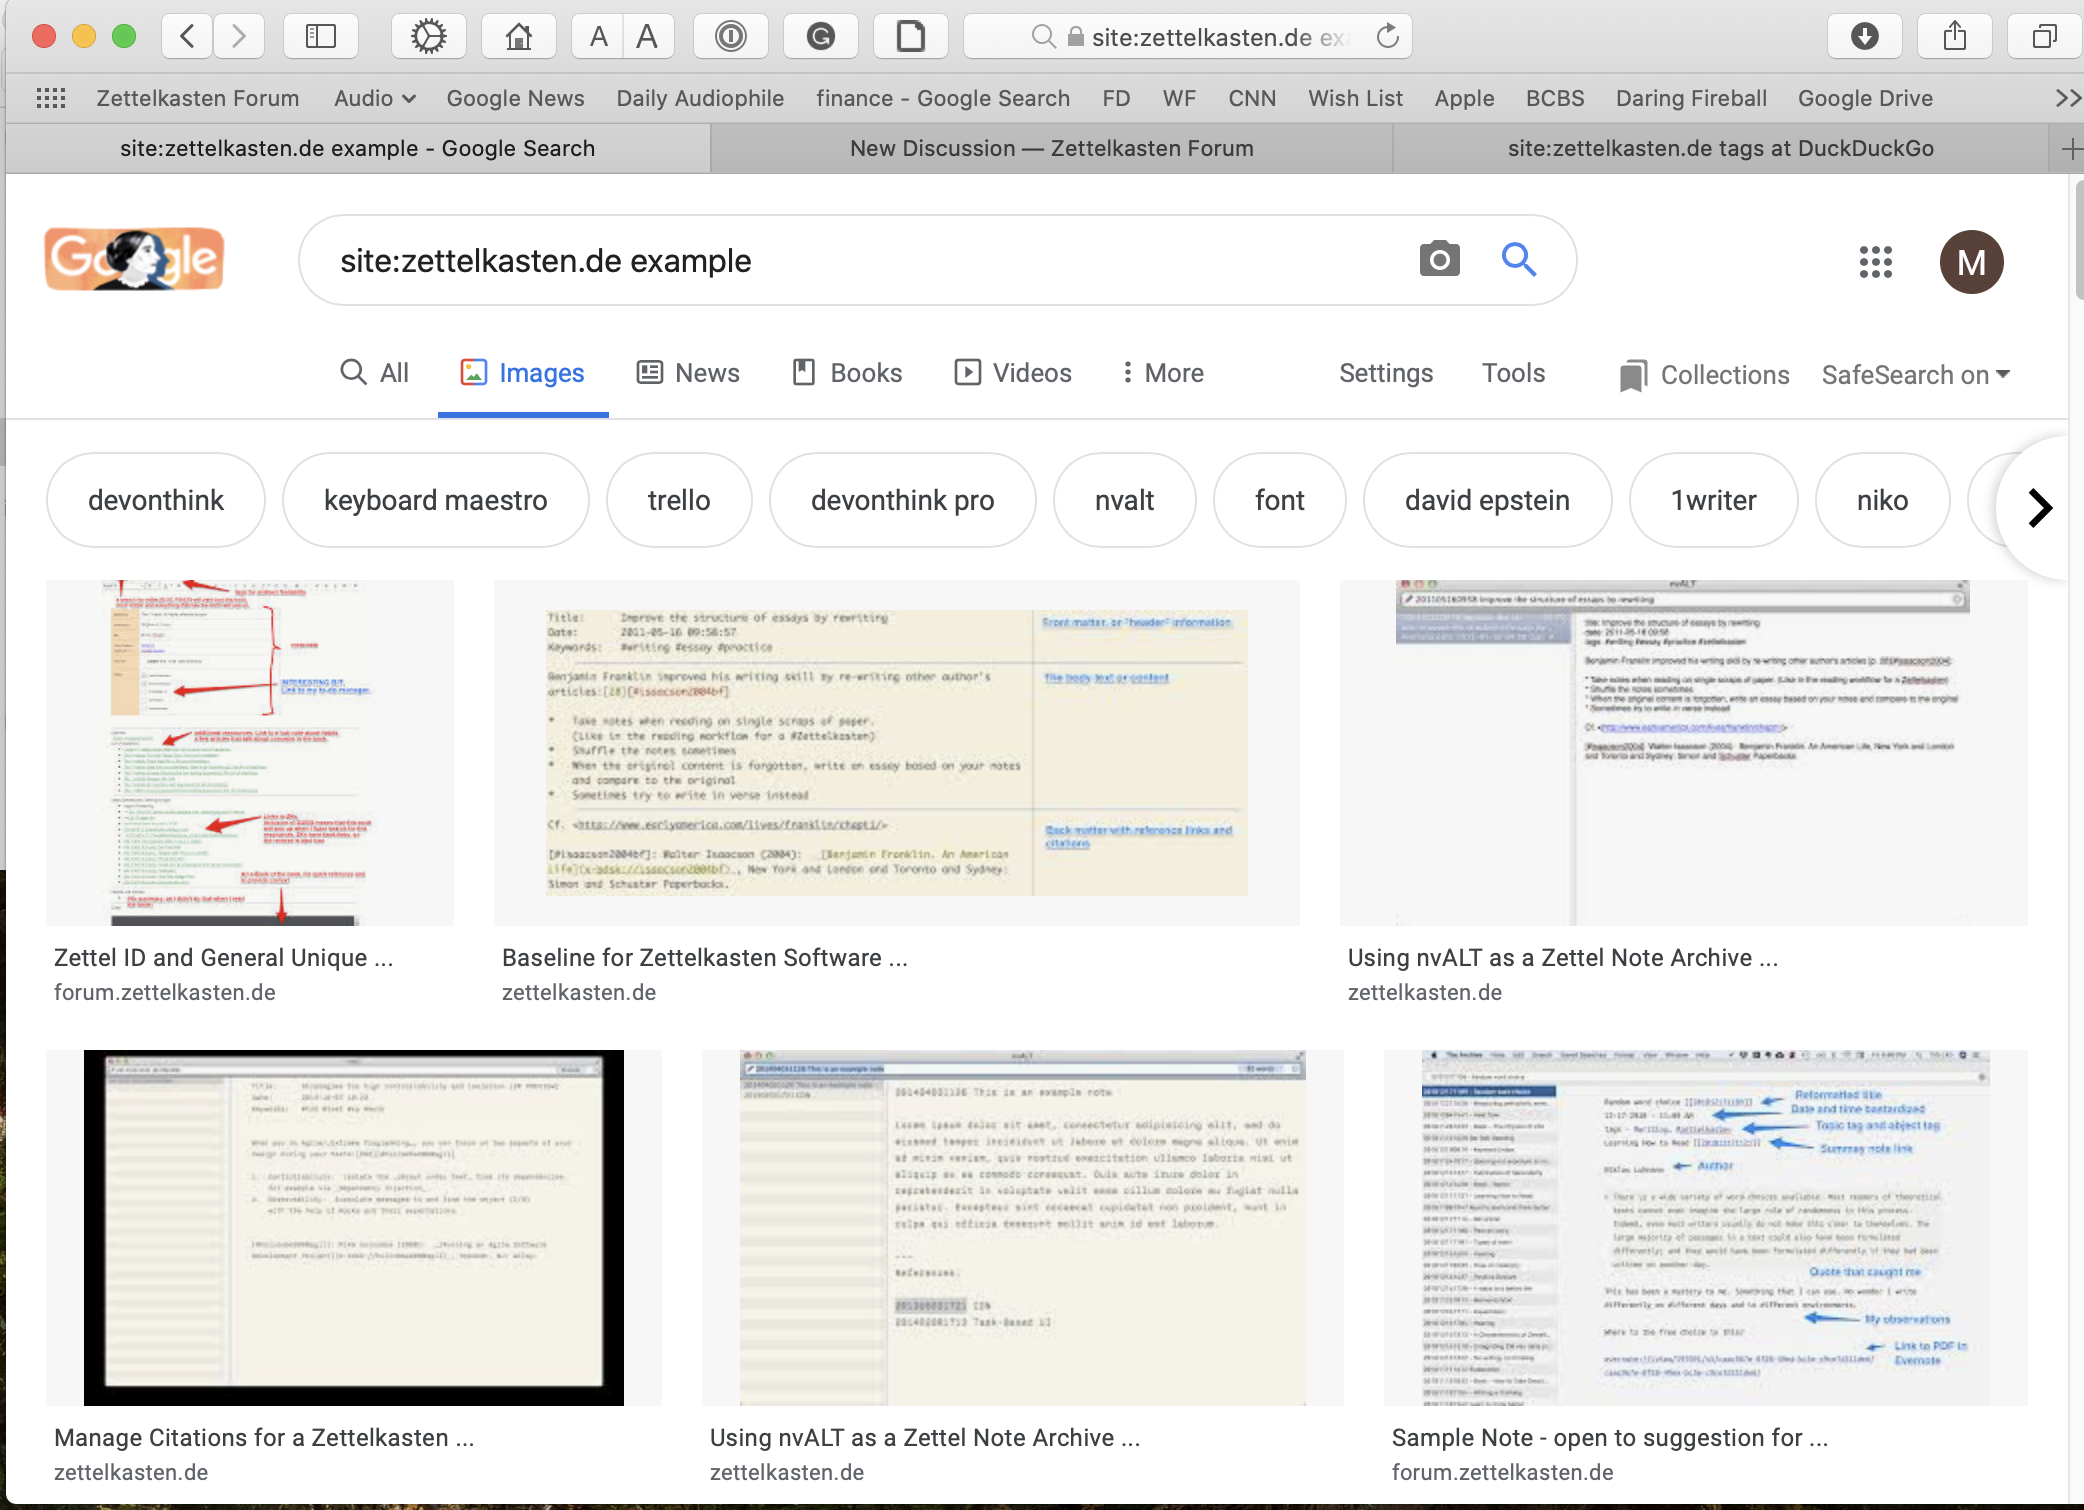
Task: Reload the page with the refresh icon
Action: click(x=1388, y=37)
